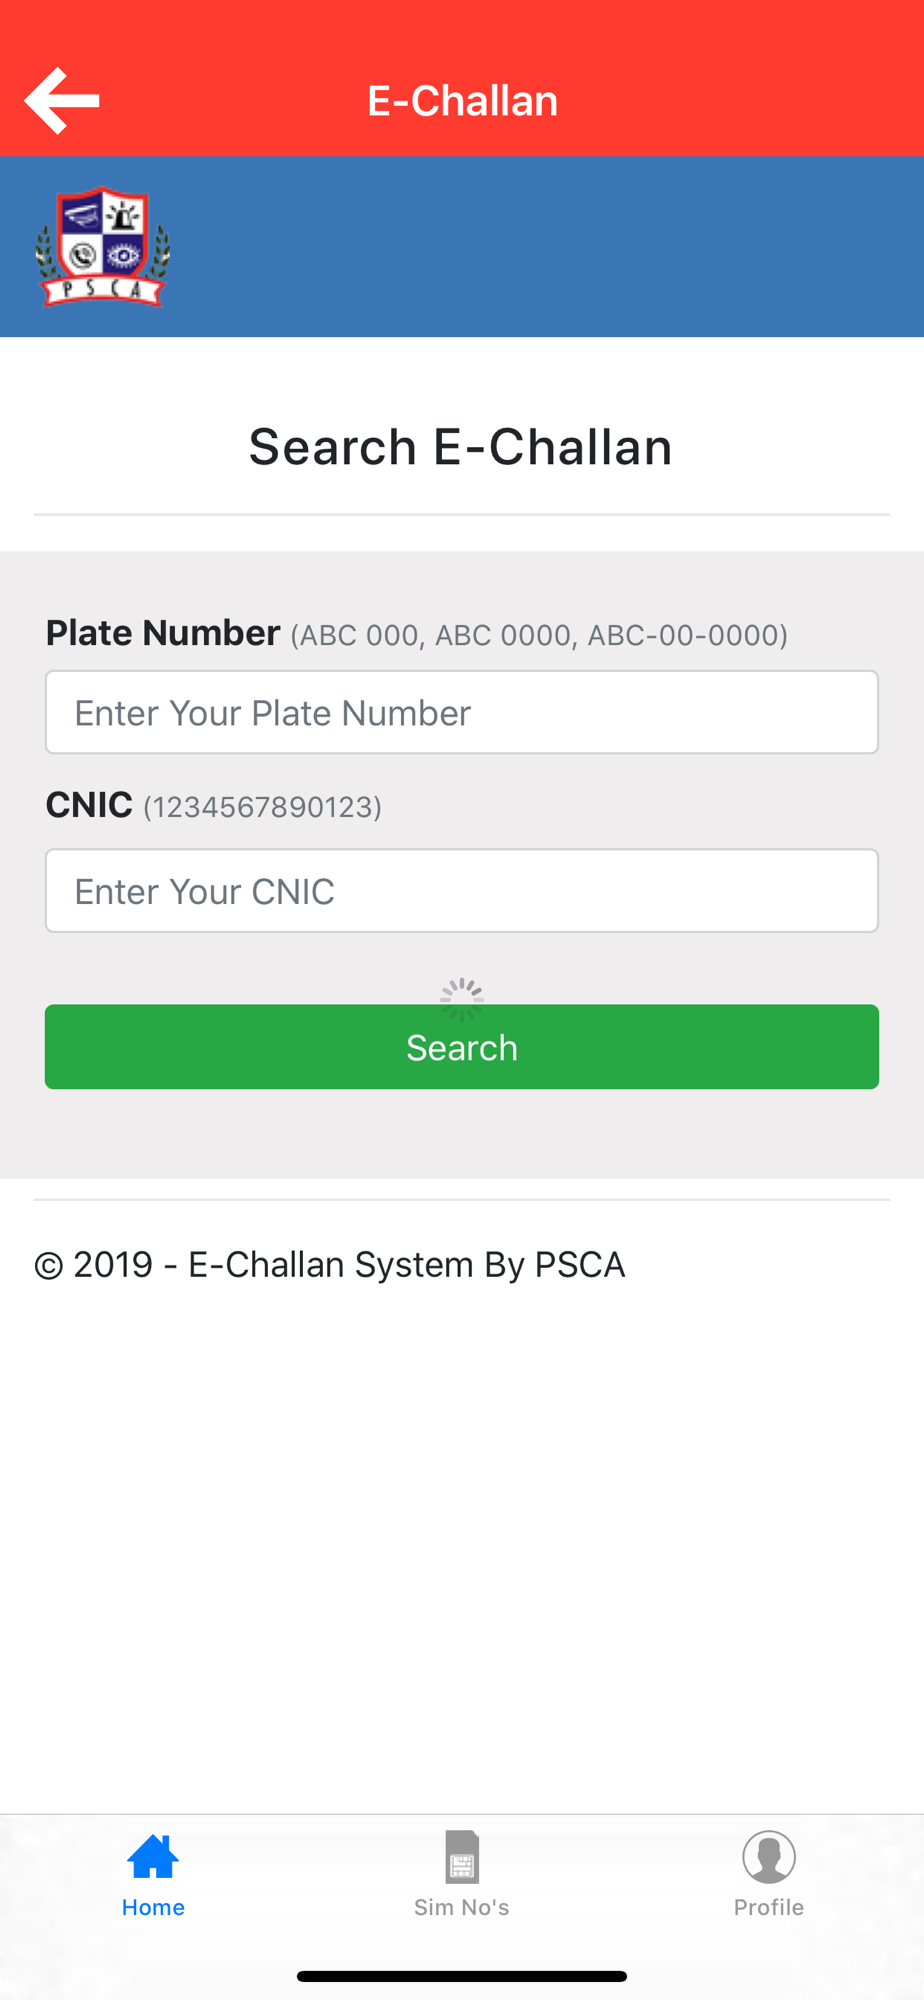
Task: Switch to the Sim No's tab label
Action: pyautogui.click(x=462, y=1907)
